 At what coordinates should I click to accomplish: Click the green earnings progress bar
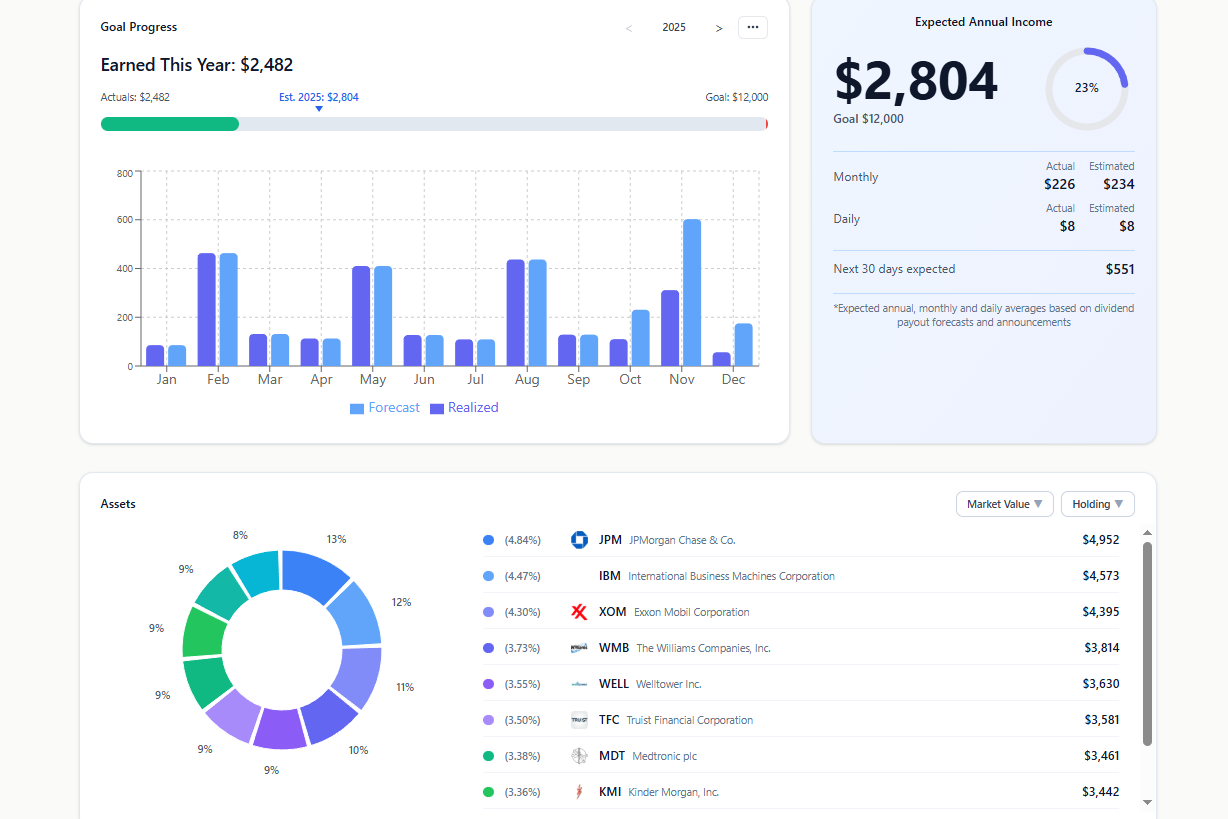point(170,124)
